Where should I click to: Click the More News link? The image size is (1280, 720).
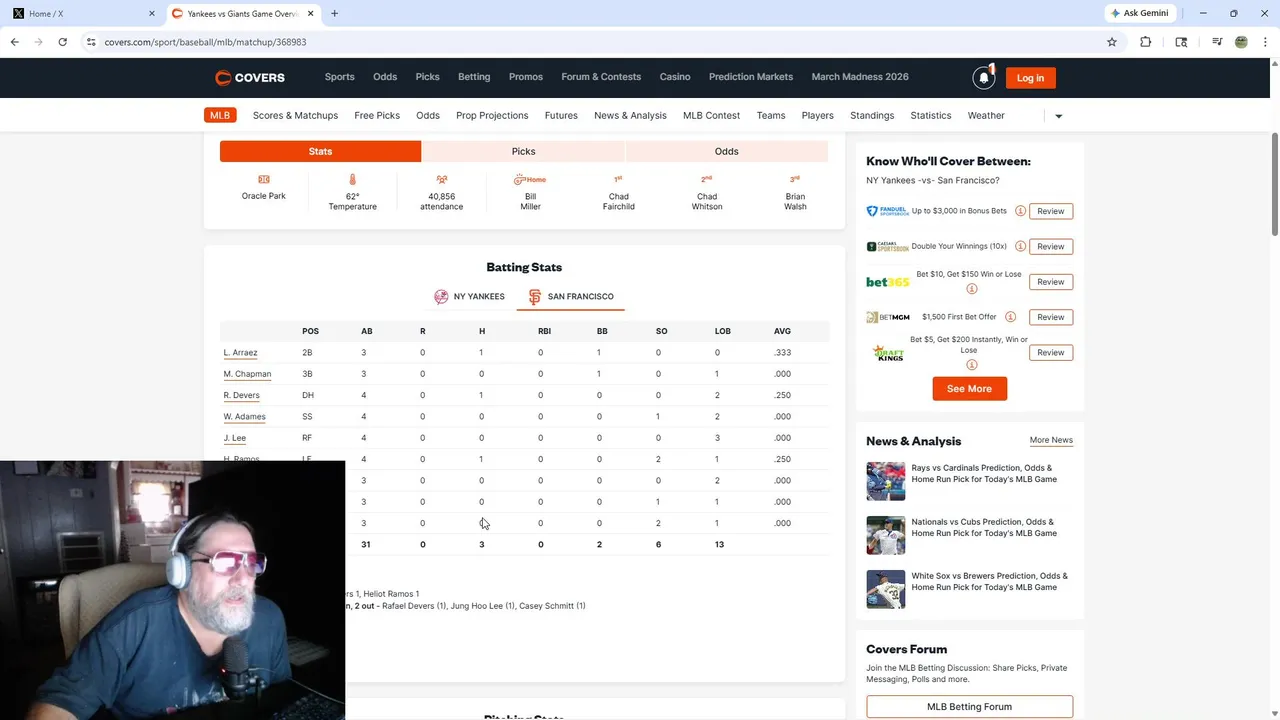[1051, 440]
